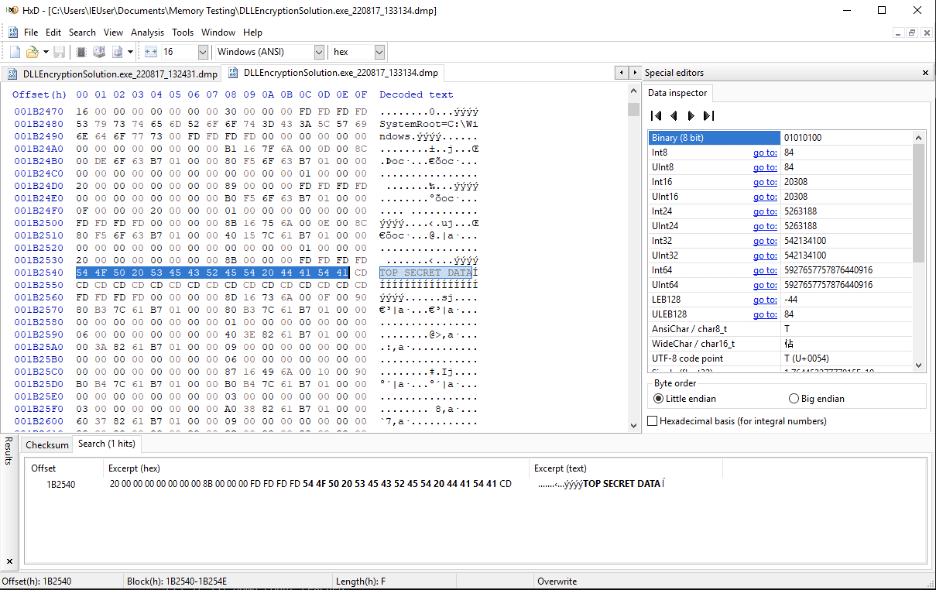Image resolution: width=936 pixels, height=590 pixels.
Task: Open the Edit menu
Action: tap(53, 32)
